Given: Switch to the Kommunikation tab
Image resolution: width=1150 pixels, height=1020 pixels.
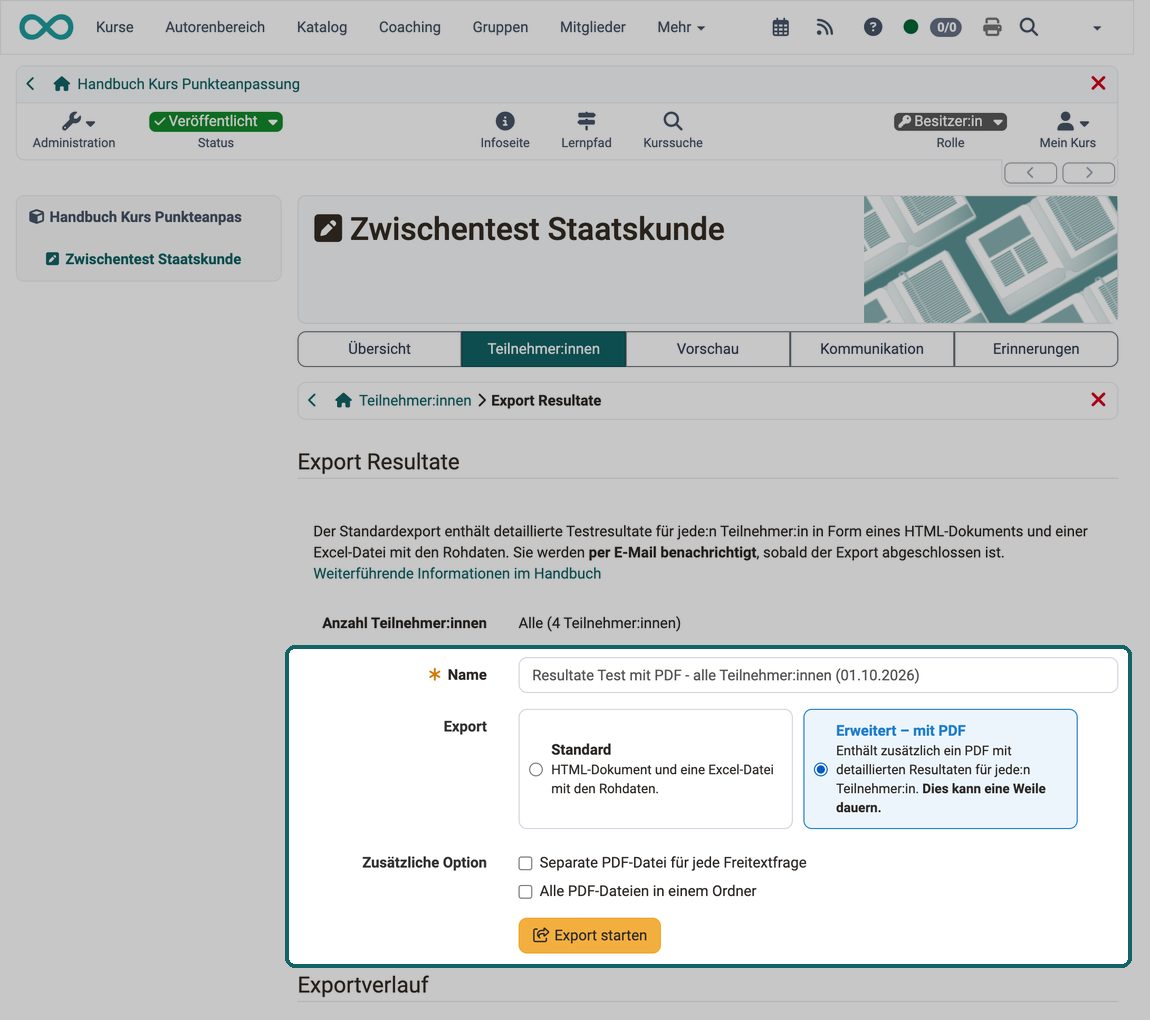Looking at the screenshot, I should pyautogui.click(x=871, y=349).
